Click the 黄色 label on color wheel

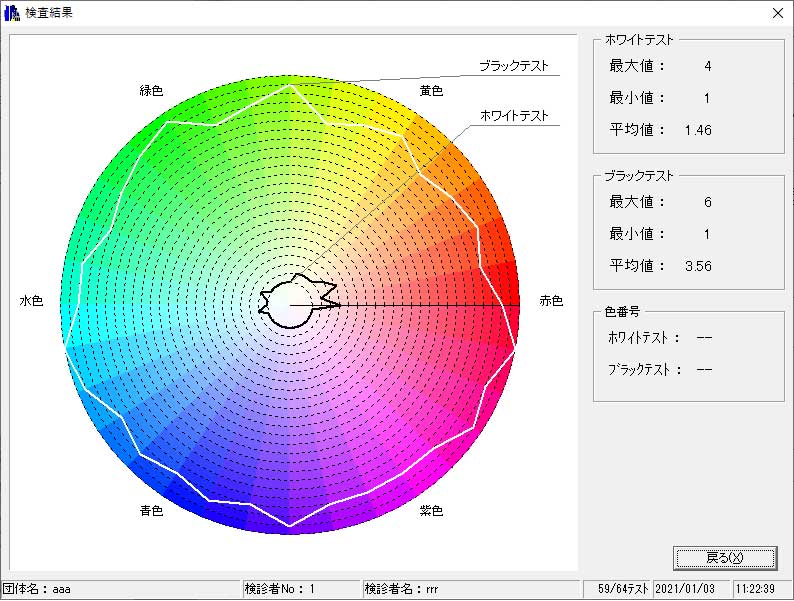431,91
